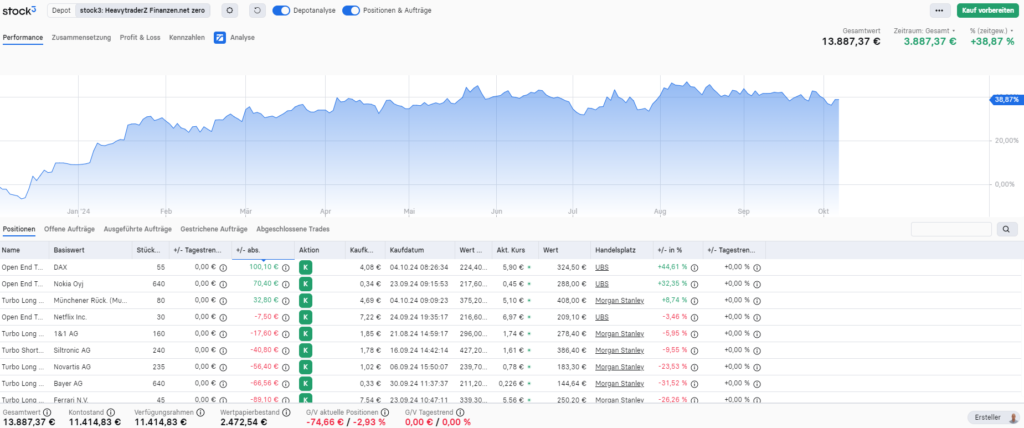This screenshot has width=1024, height=428.
Task: Click the Analyse tab label
Action: coord(242,37)
